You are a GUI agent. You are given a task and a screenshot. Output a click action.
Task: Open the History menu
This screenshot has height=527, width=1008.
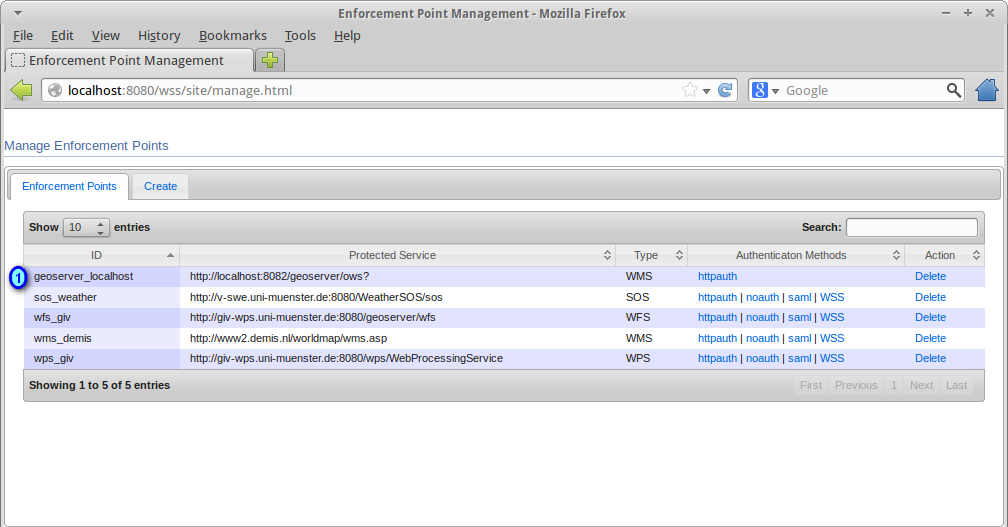[x=159, y=36]
